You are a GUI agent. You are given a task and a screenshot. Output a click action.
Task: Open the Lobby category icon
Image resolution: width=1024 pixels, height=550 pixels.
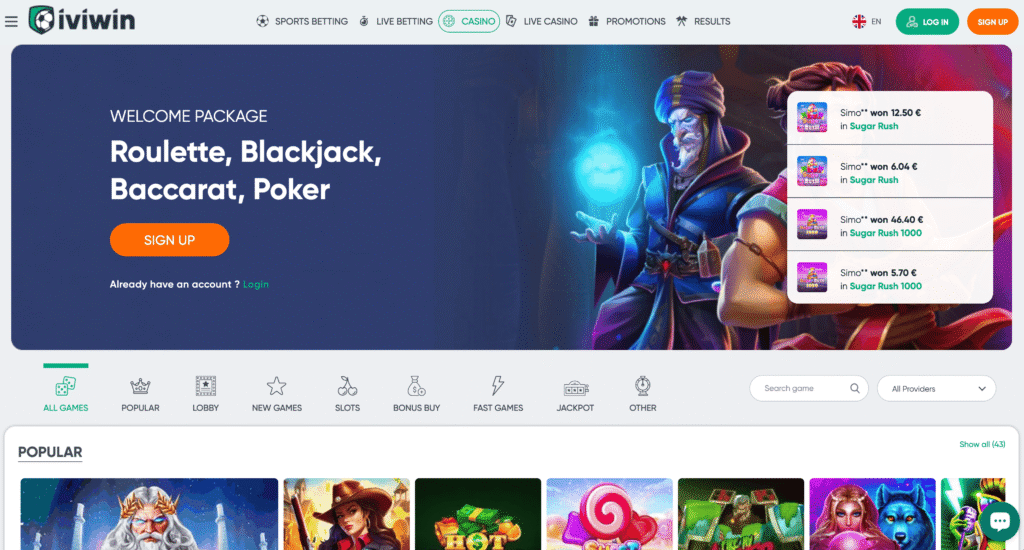(206, 386)
